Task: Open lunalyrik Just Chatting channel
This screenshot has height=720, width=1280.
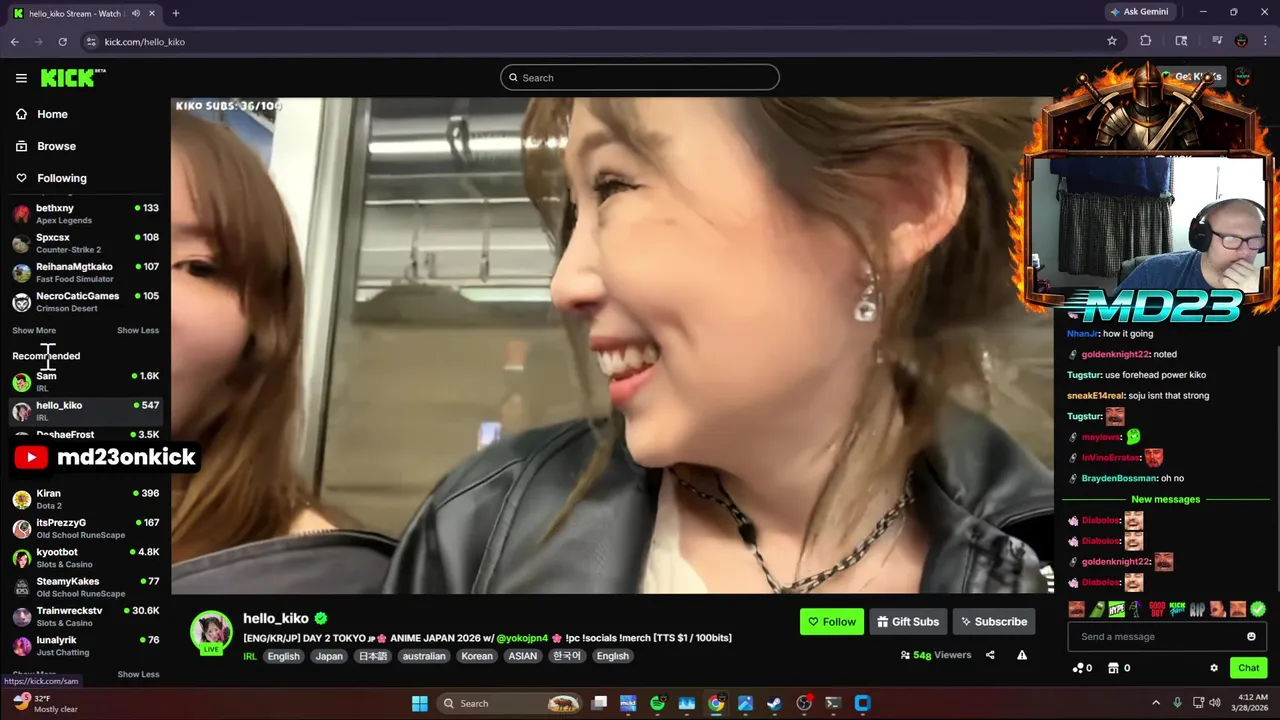Action: point(85,645)
